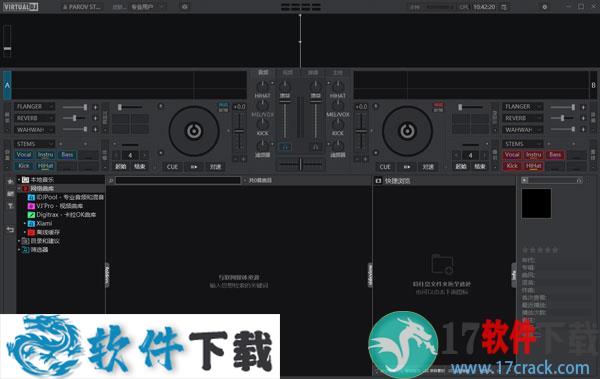Adjust REVERB amount slider on deck A

75,118
